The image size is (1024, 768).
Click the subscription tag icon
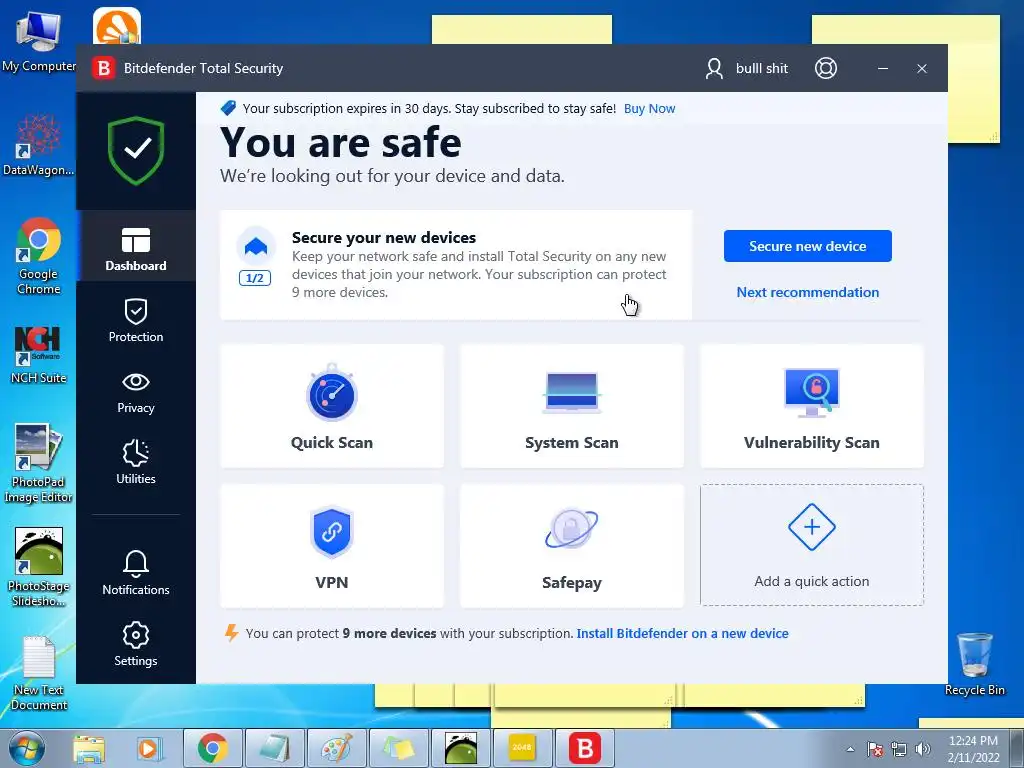228,108
